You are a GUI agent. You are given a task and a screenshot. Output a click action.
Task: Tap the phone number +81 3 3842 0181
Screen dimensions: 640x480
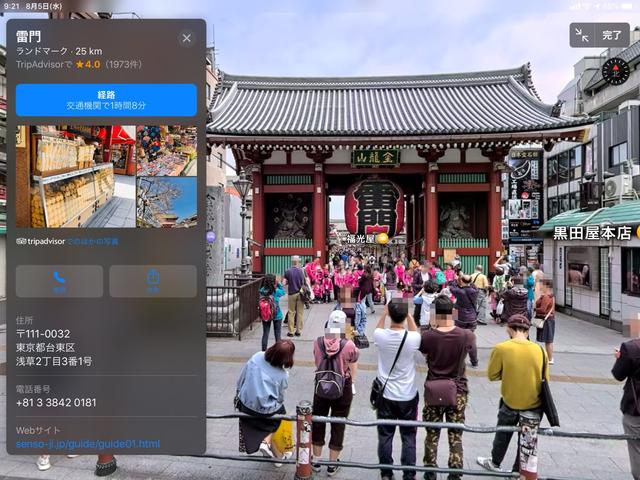(x=56, y=403)
